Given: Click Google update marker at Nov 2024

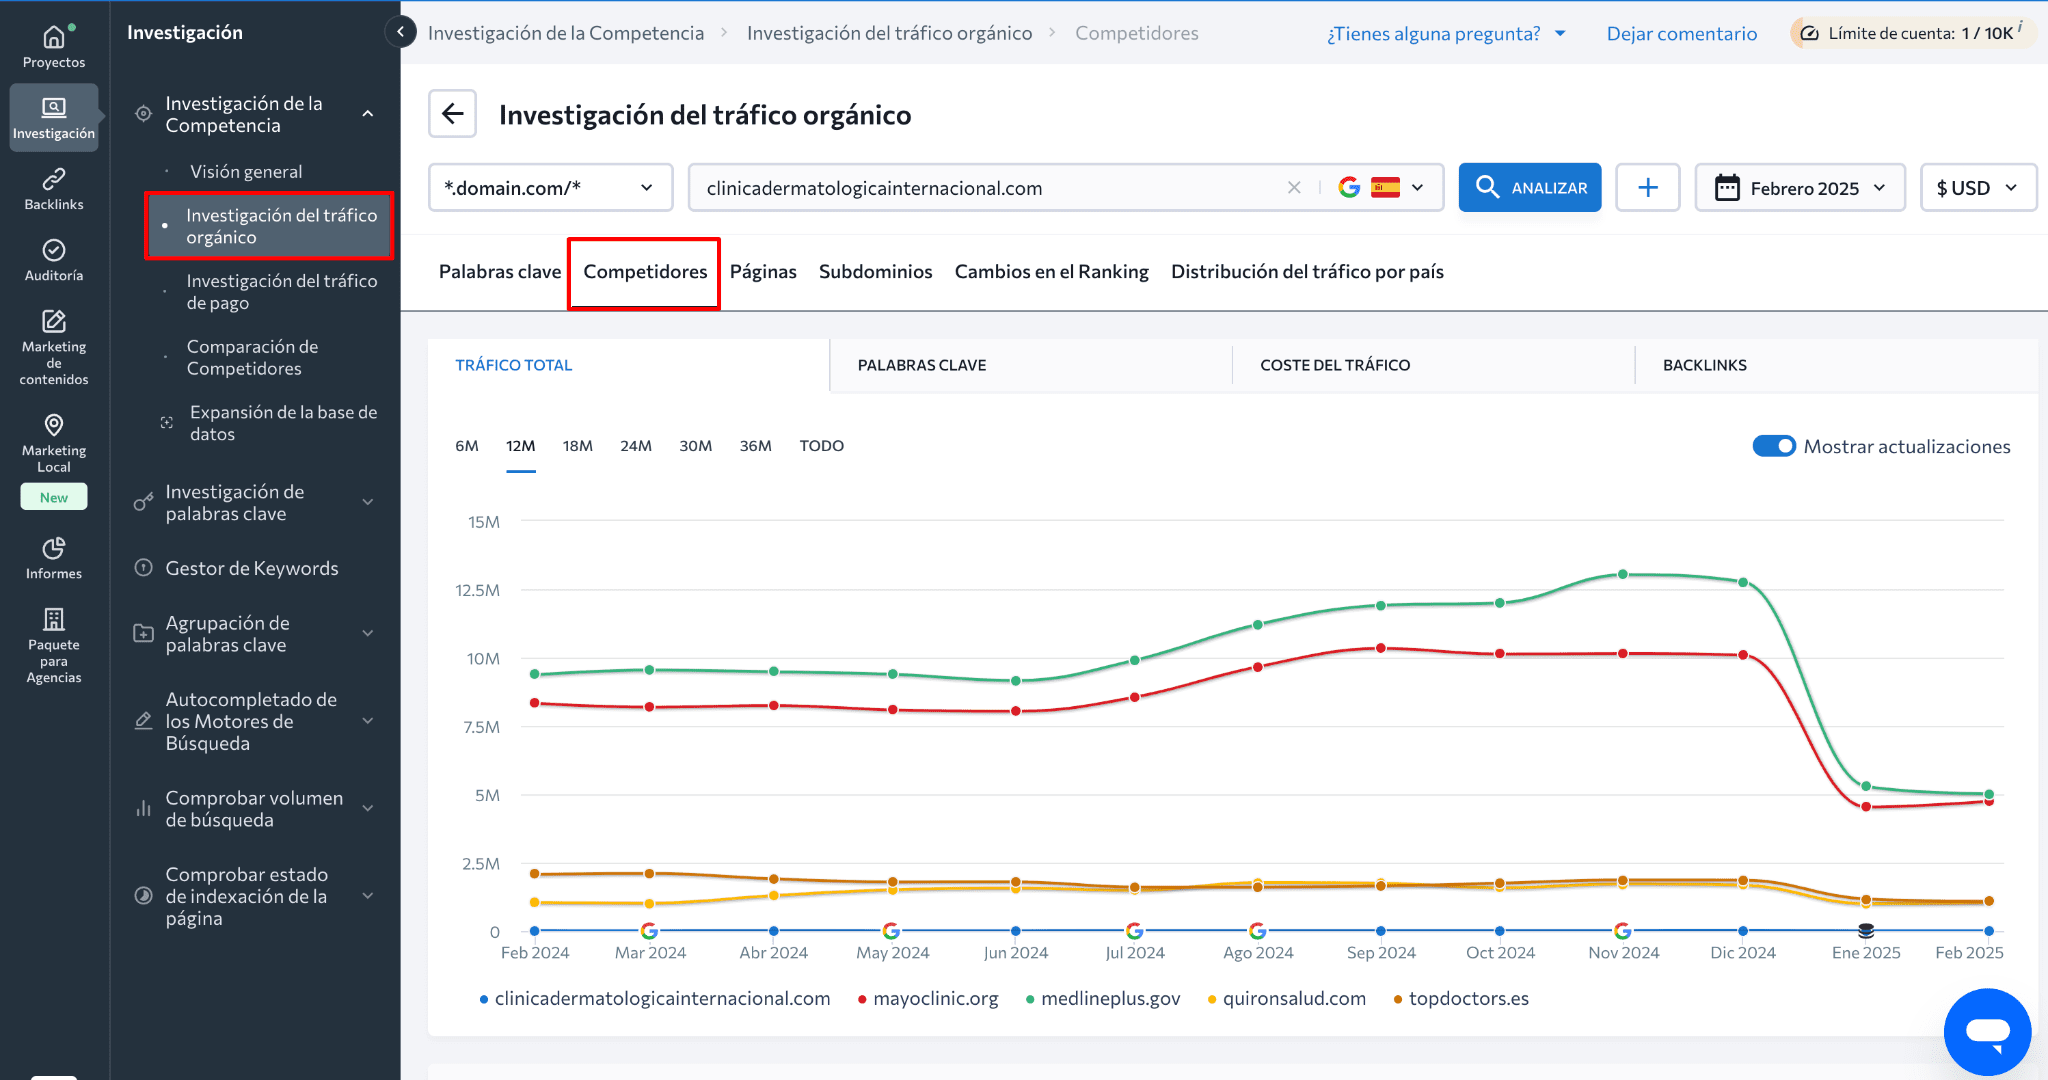Looking at the screenshot, I should coord(1623,931).
